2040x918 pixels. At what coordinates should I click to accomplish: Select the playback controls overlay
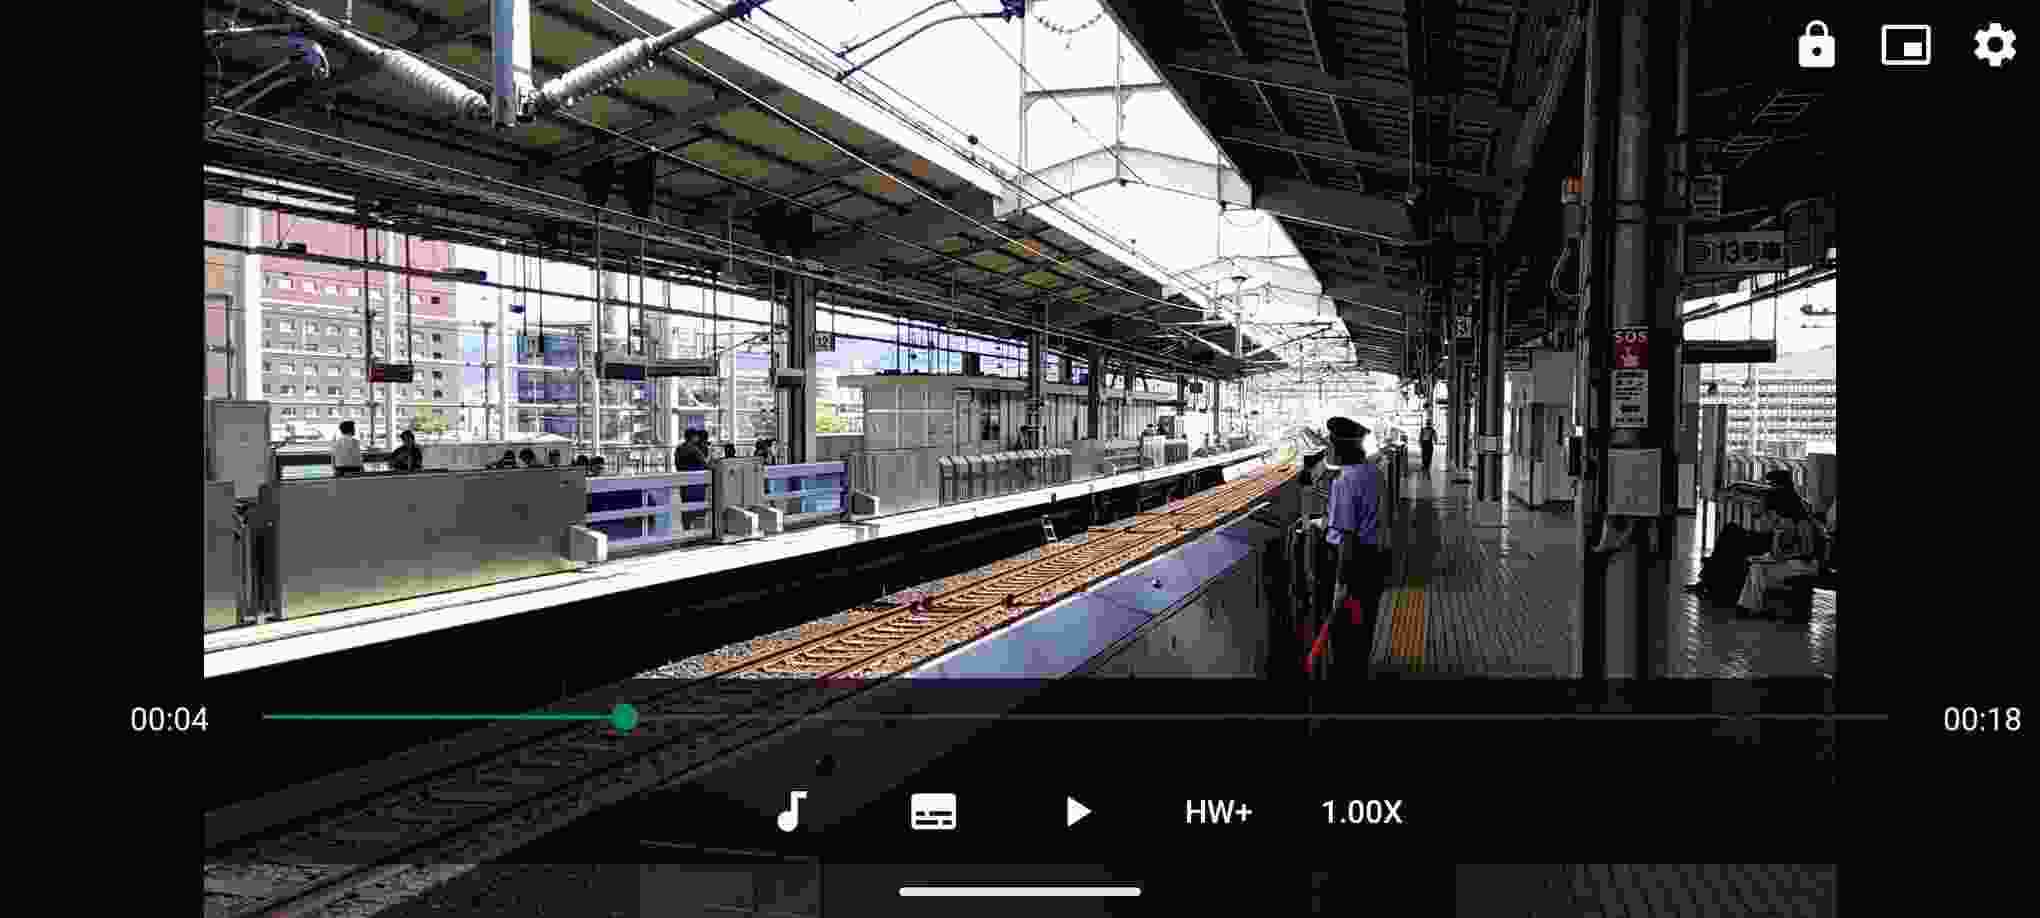[1020, 790]
